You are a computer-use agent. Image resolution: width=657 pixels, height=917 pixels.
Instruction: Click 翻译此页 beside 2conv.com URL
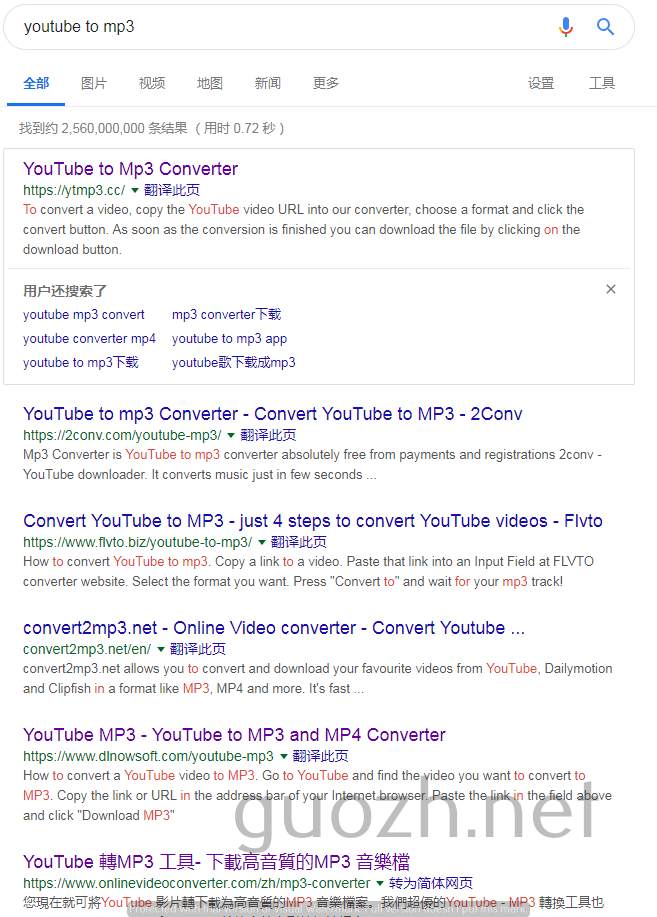tap(268, 435)
